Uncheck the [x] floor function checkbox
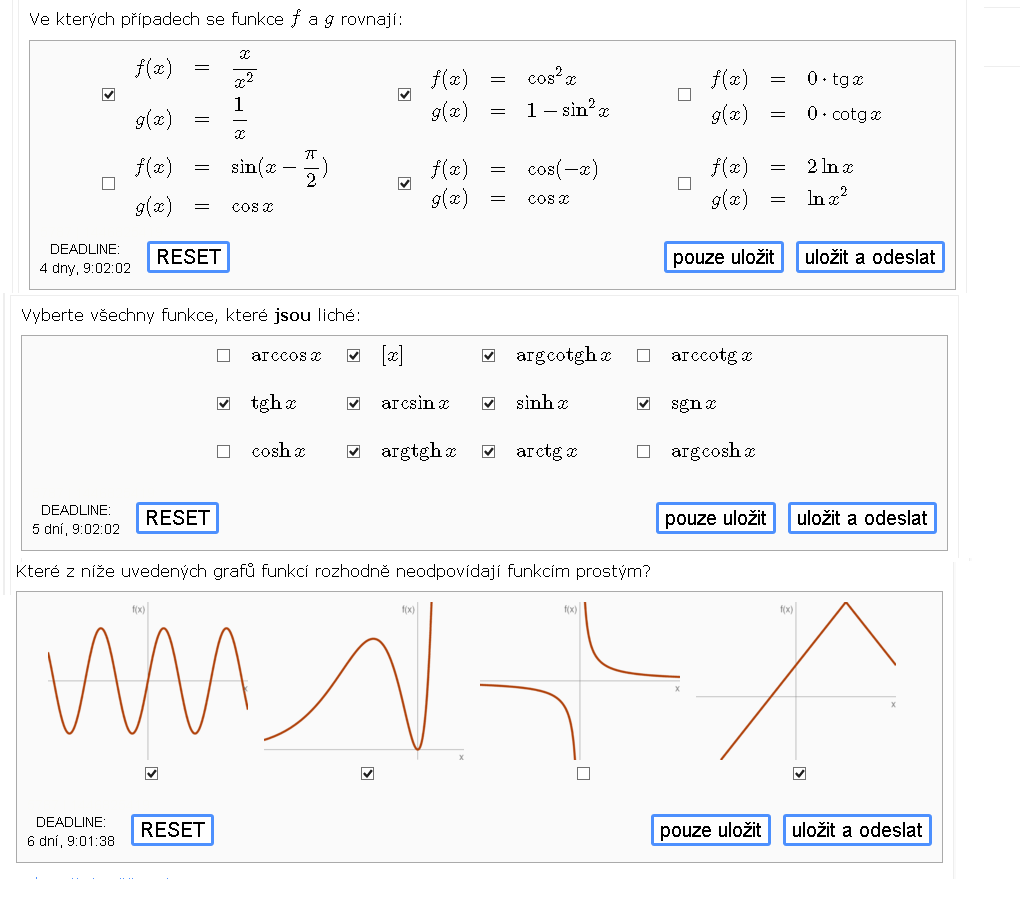Screen dimensions: 1020x897 (x=354, y=356)
